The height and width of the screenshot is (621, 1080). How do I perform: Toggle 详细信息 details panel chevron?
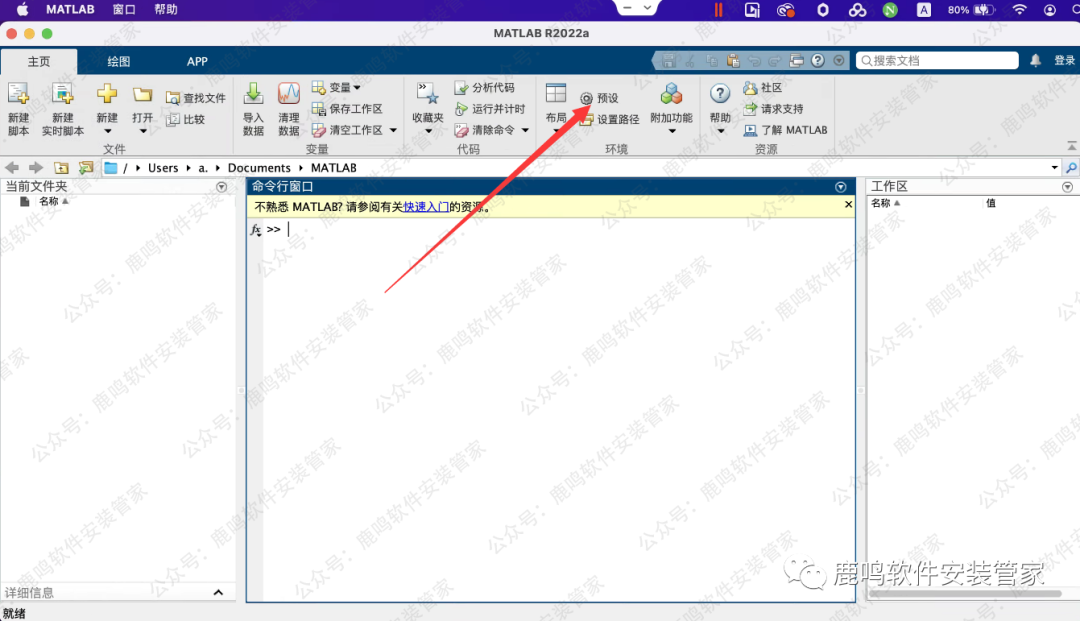point(219,593)
